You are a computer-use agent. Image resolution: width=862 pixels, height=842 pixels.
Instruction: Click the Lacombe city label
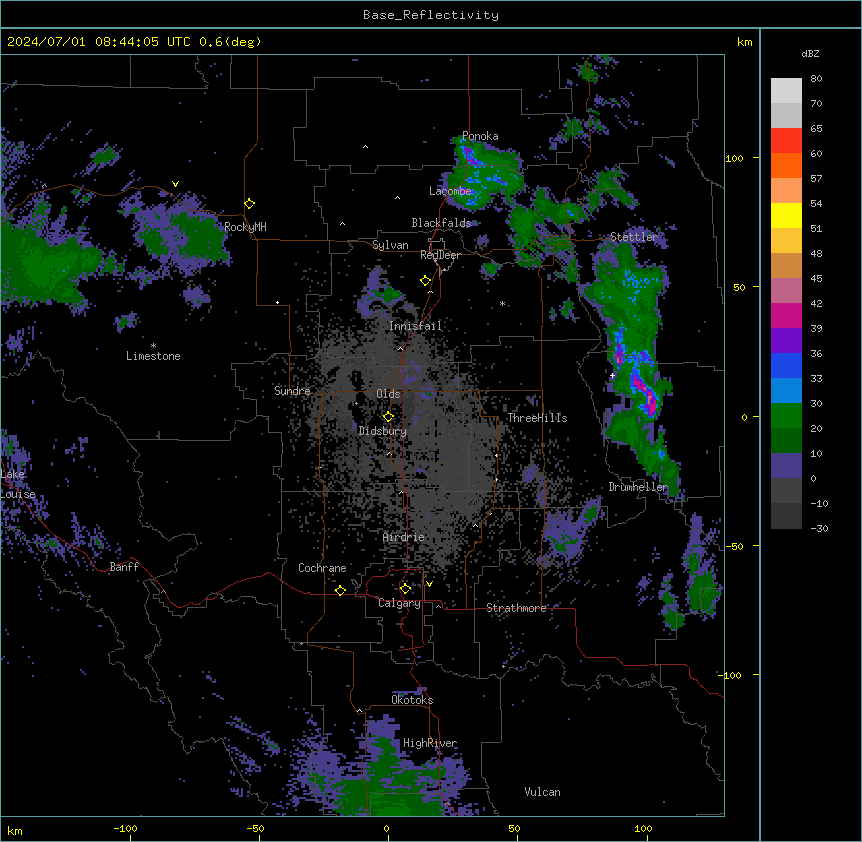point(450,191)
